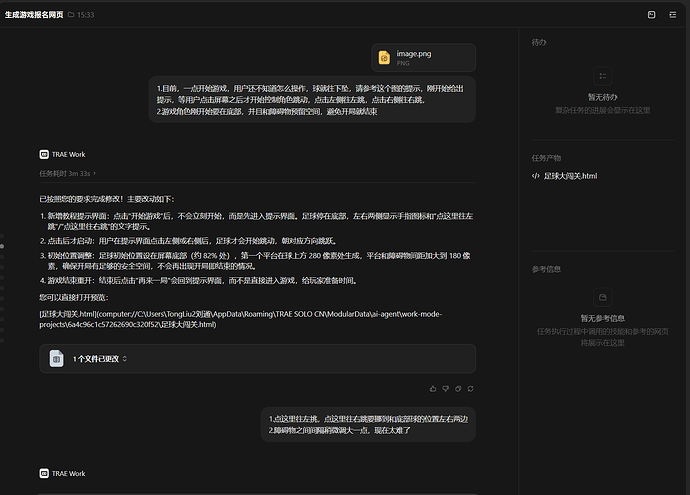This screenshot has width=690, height=495.
Task: Click the lower TRAE Work logo icon
Action: pyautogui.click(x=44, y=473)
